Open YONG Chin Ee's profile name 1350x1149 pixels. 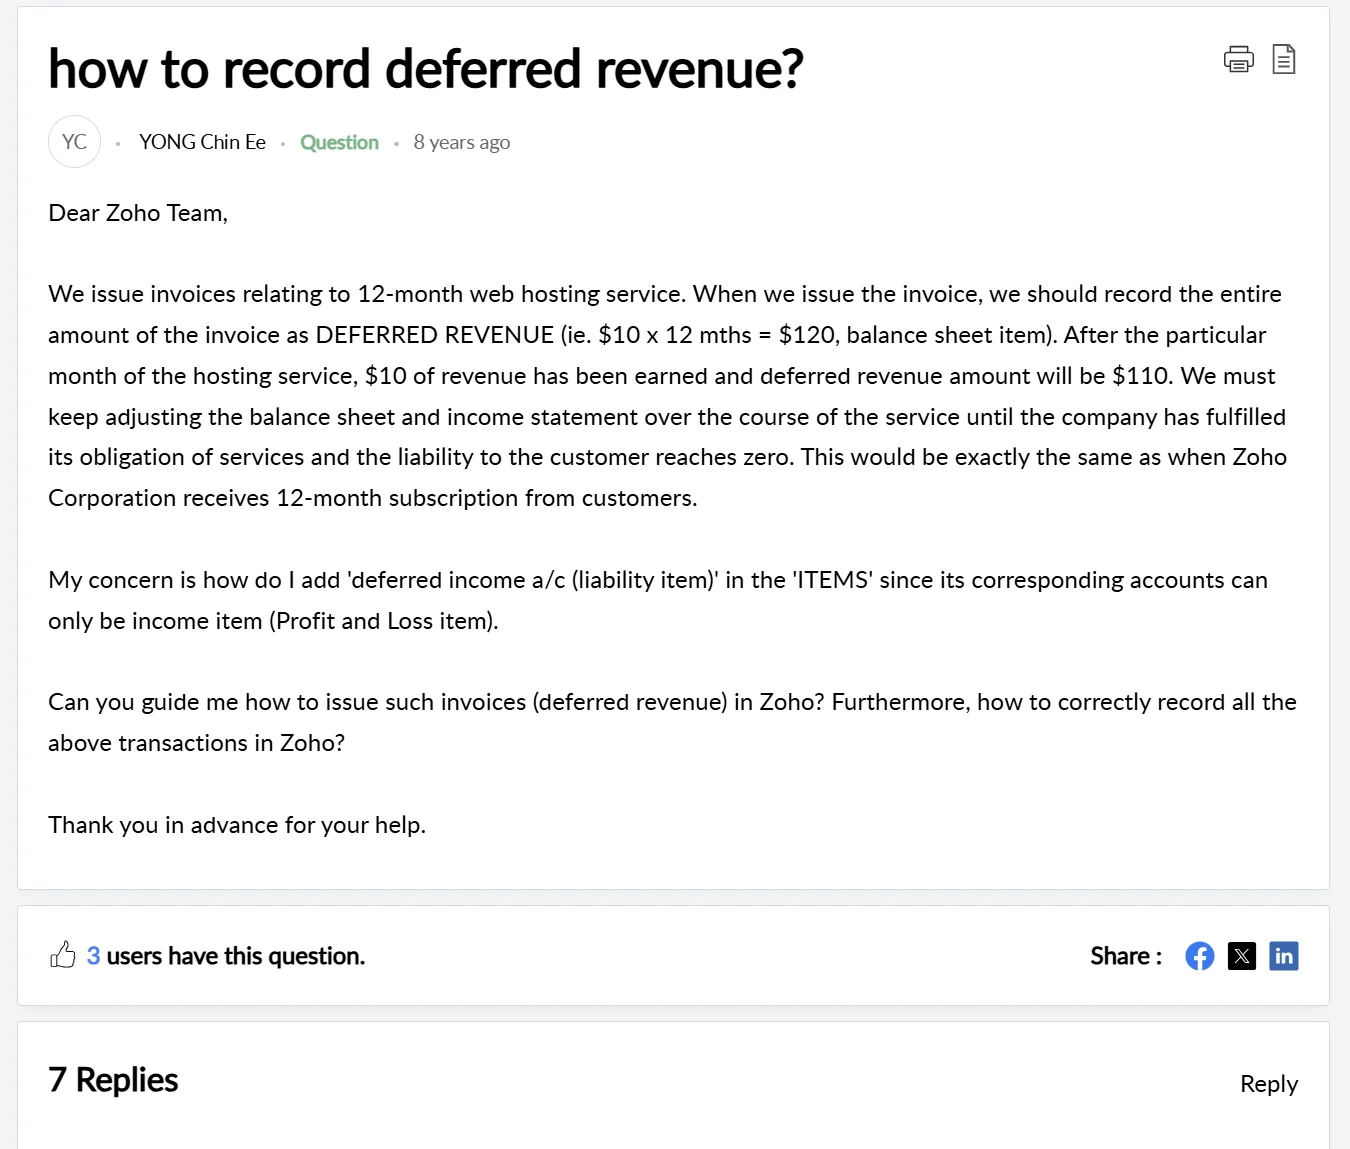click(x=202, y=142)
